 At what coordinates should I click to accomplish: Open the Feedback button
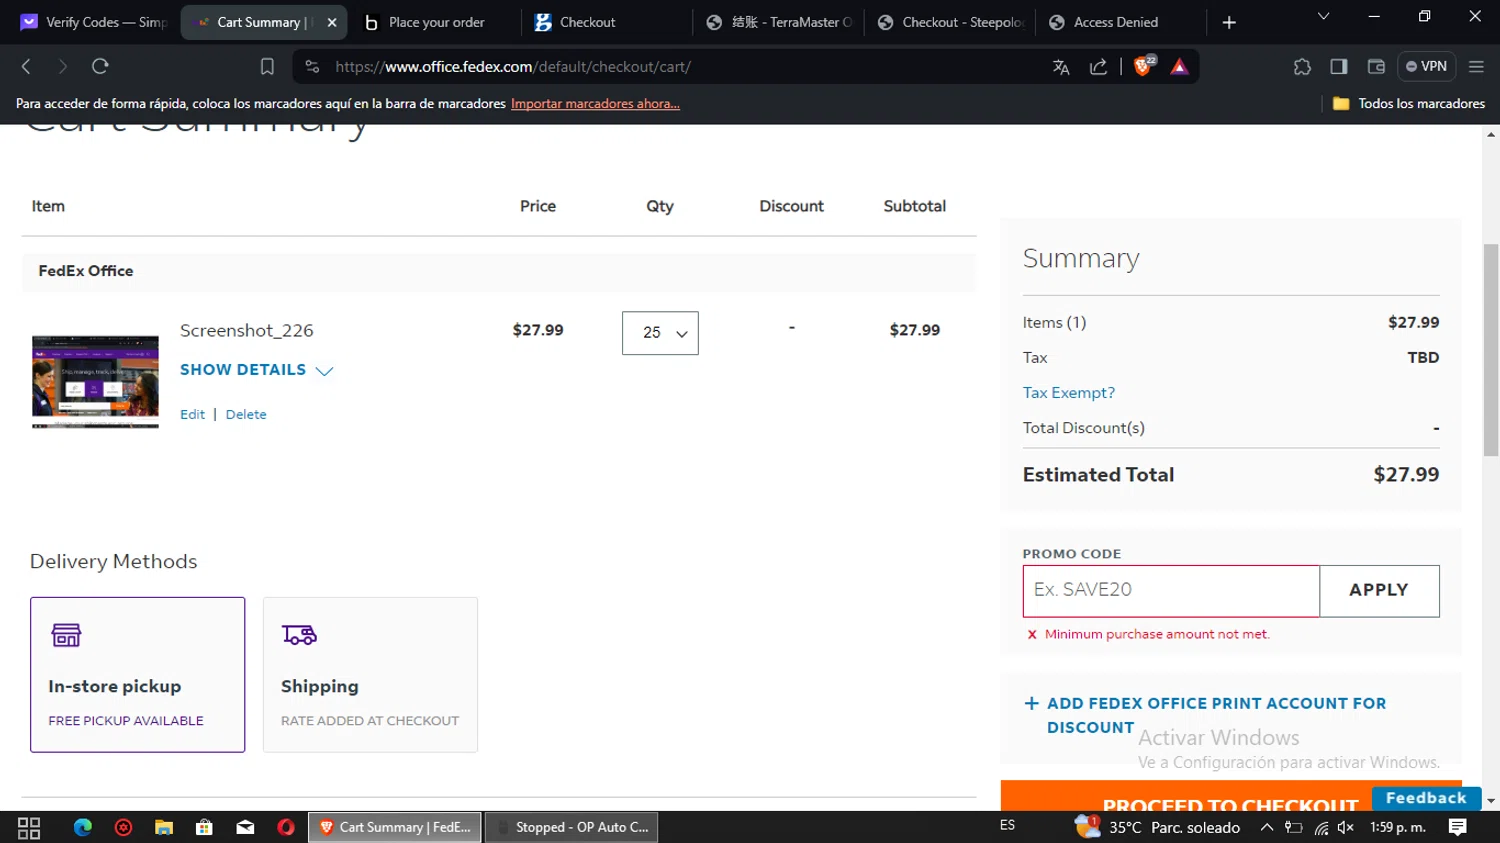[x=1426, y=798]
